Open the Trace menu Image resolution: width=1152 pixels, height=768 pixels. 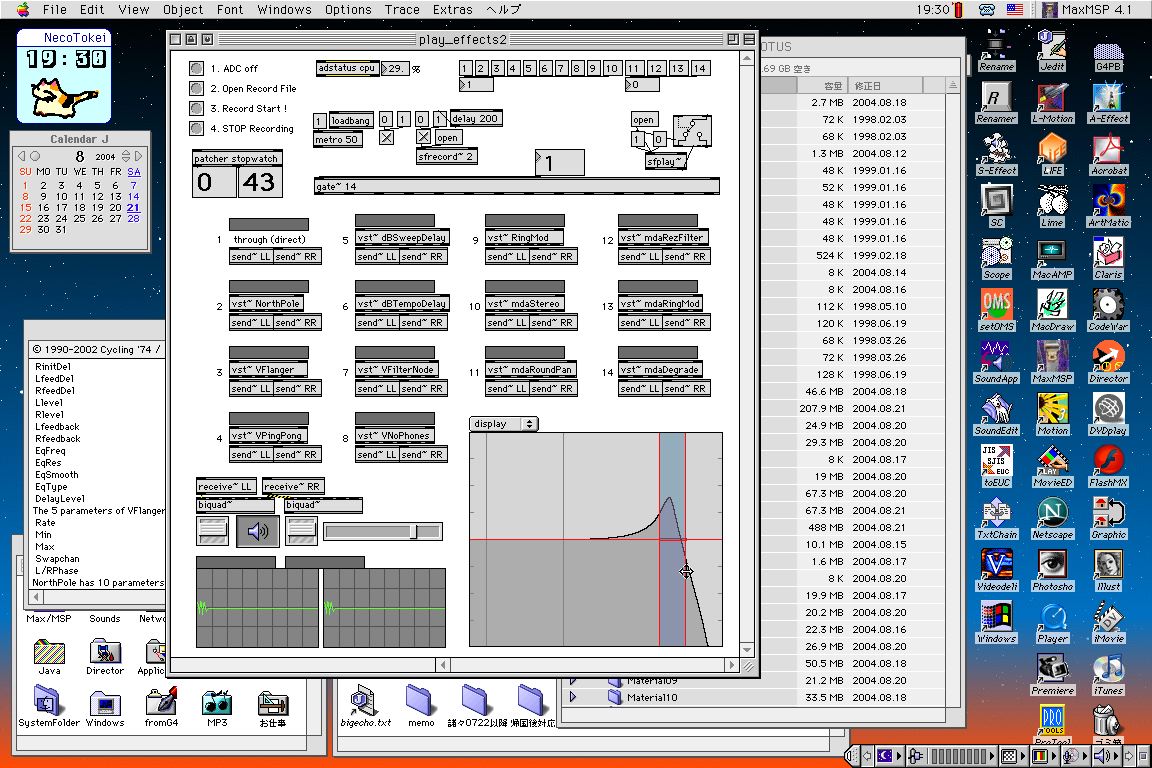tap(402, 9)
